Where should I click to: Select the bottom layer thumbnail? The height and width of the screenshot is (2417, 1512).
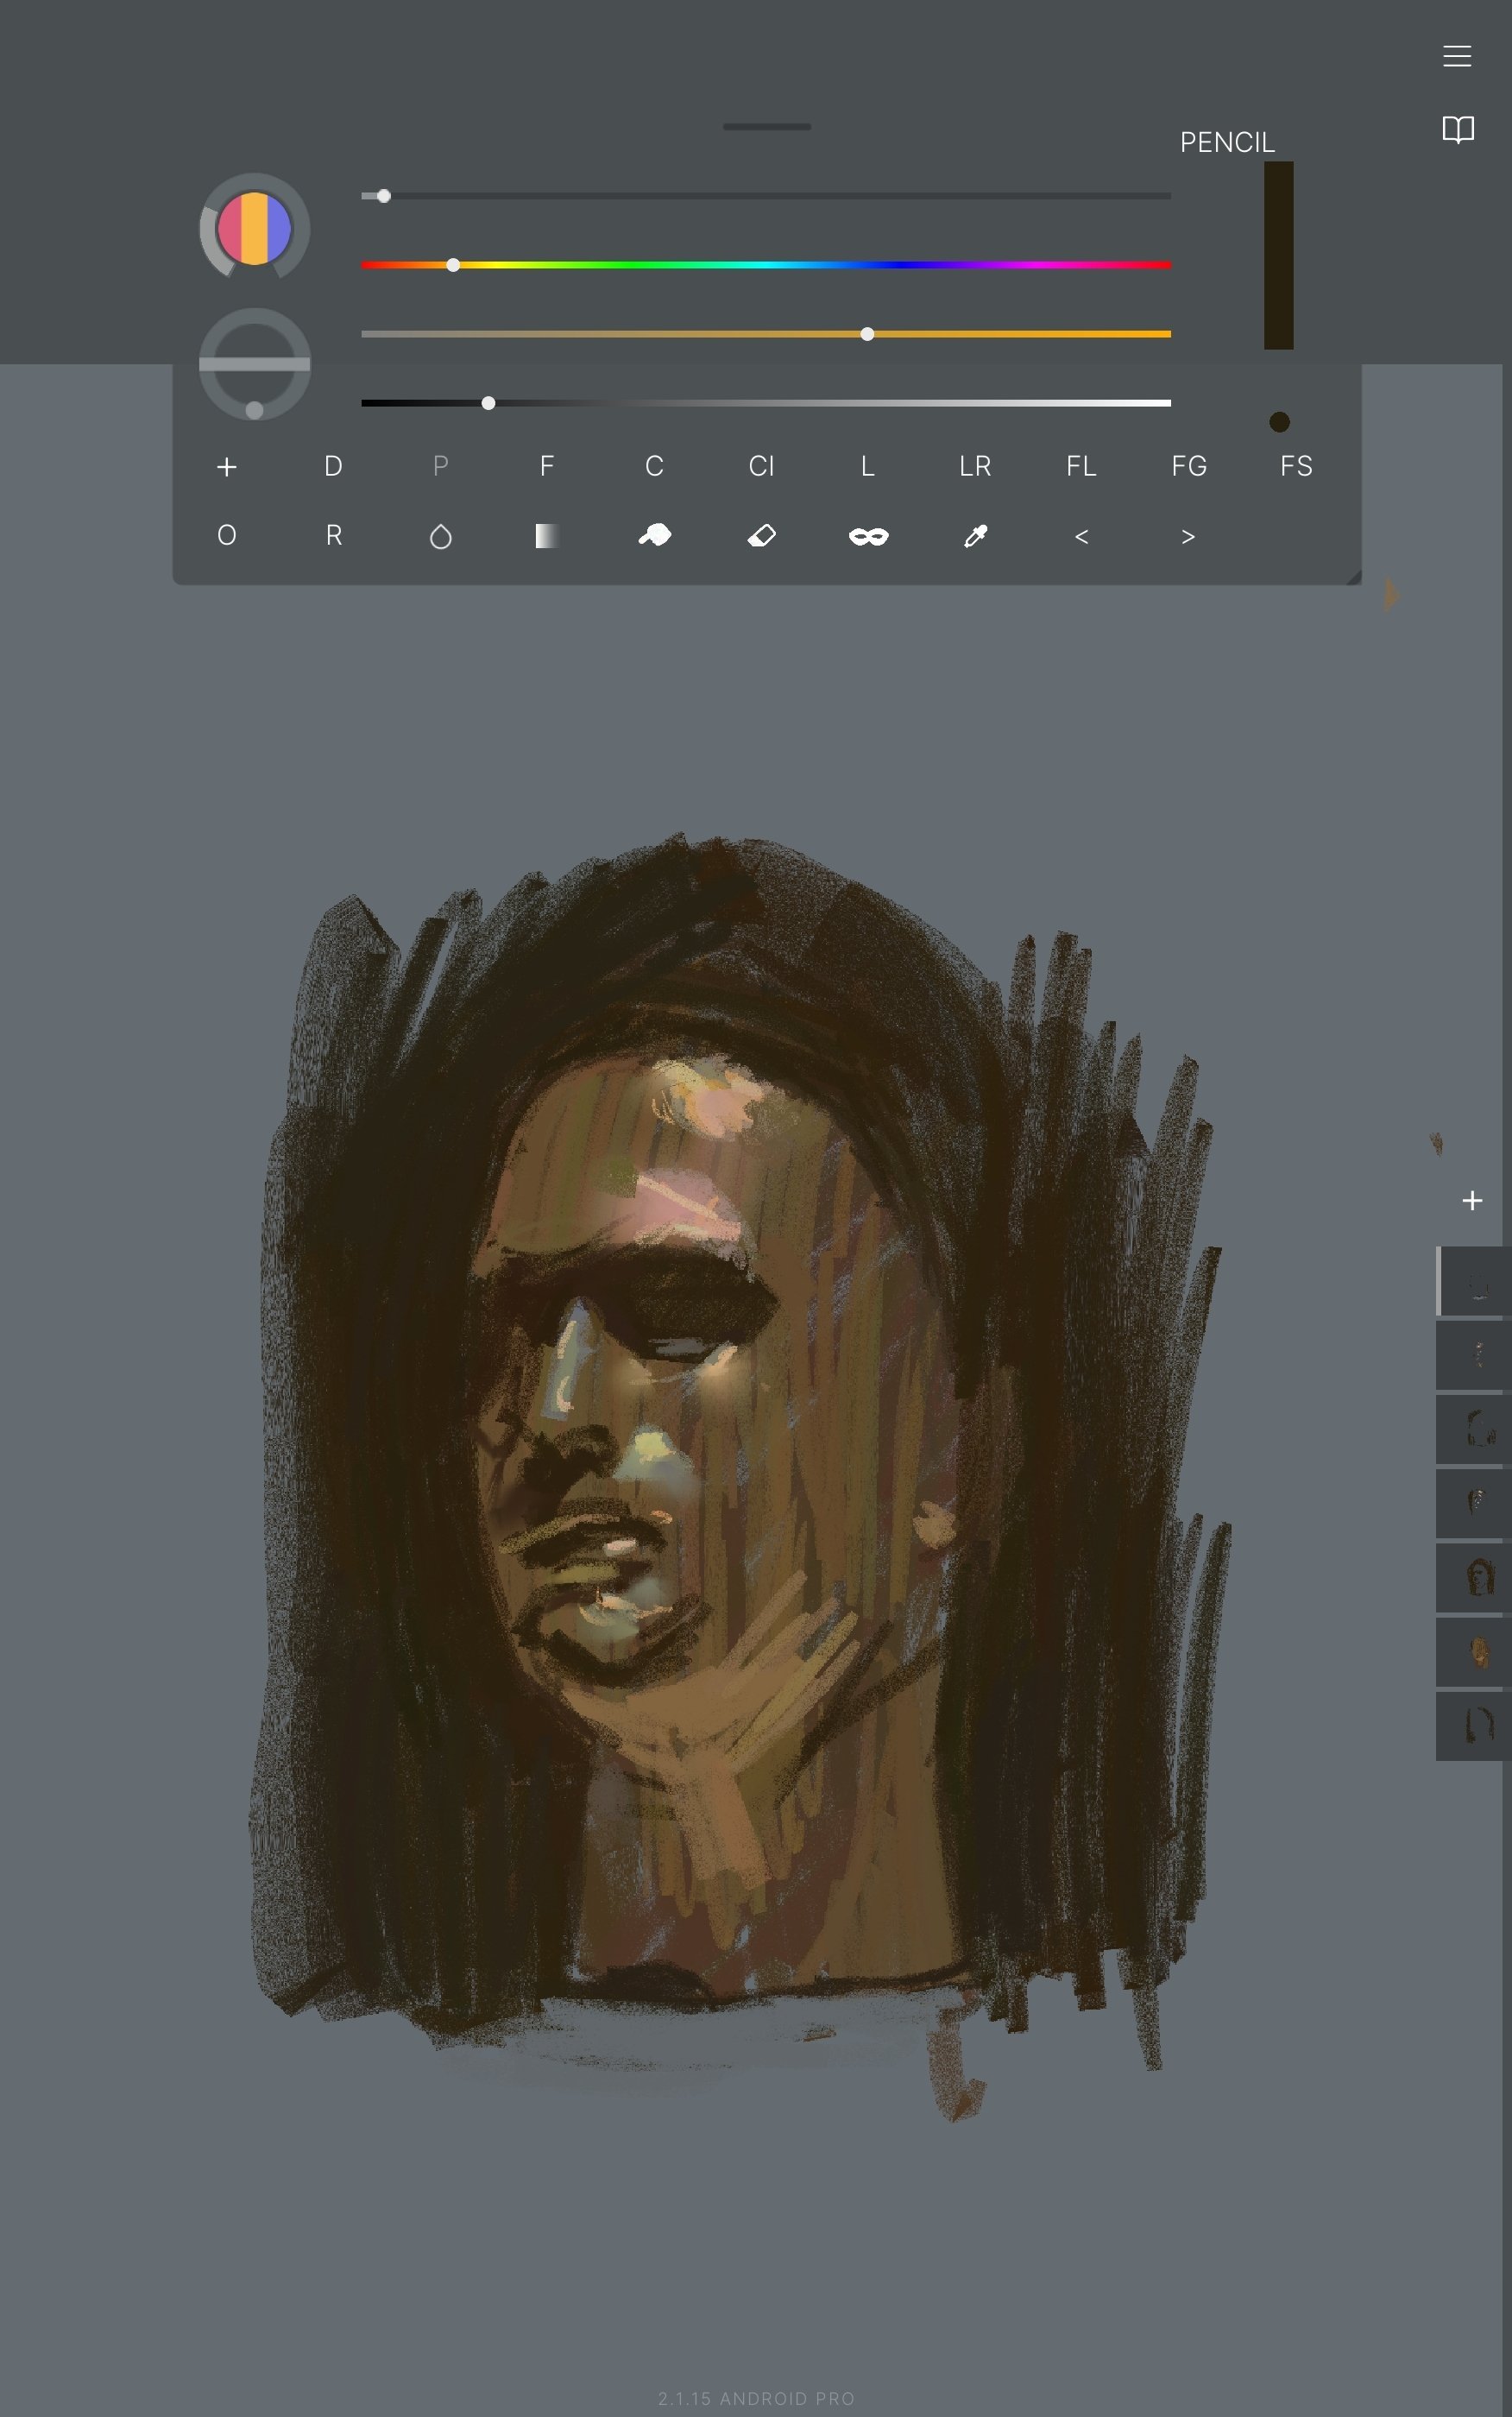click(1471, 1726)
